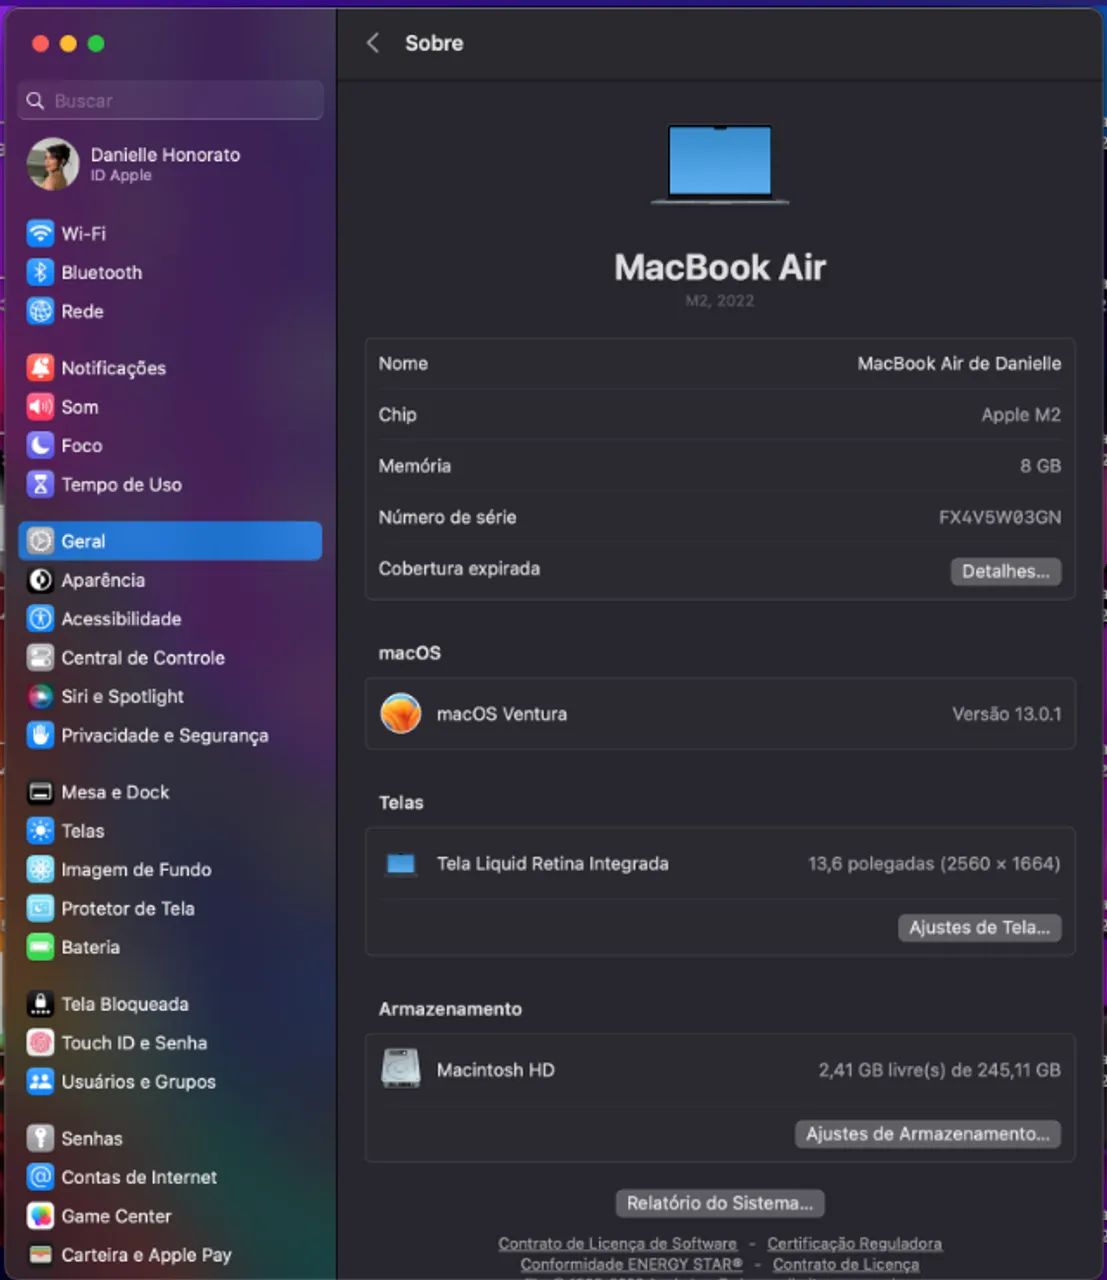Click the MacBook Air laptop image
This screenshot has width=1107, height=1280.
pyautogui.click(x=720, y=164)
